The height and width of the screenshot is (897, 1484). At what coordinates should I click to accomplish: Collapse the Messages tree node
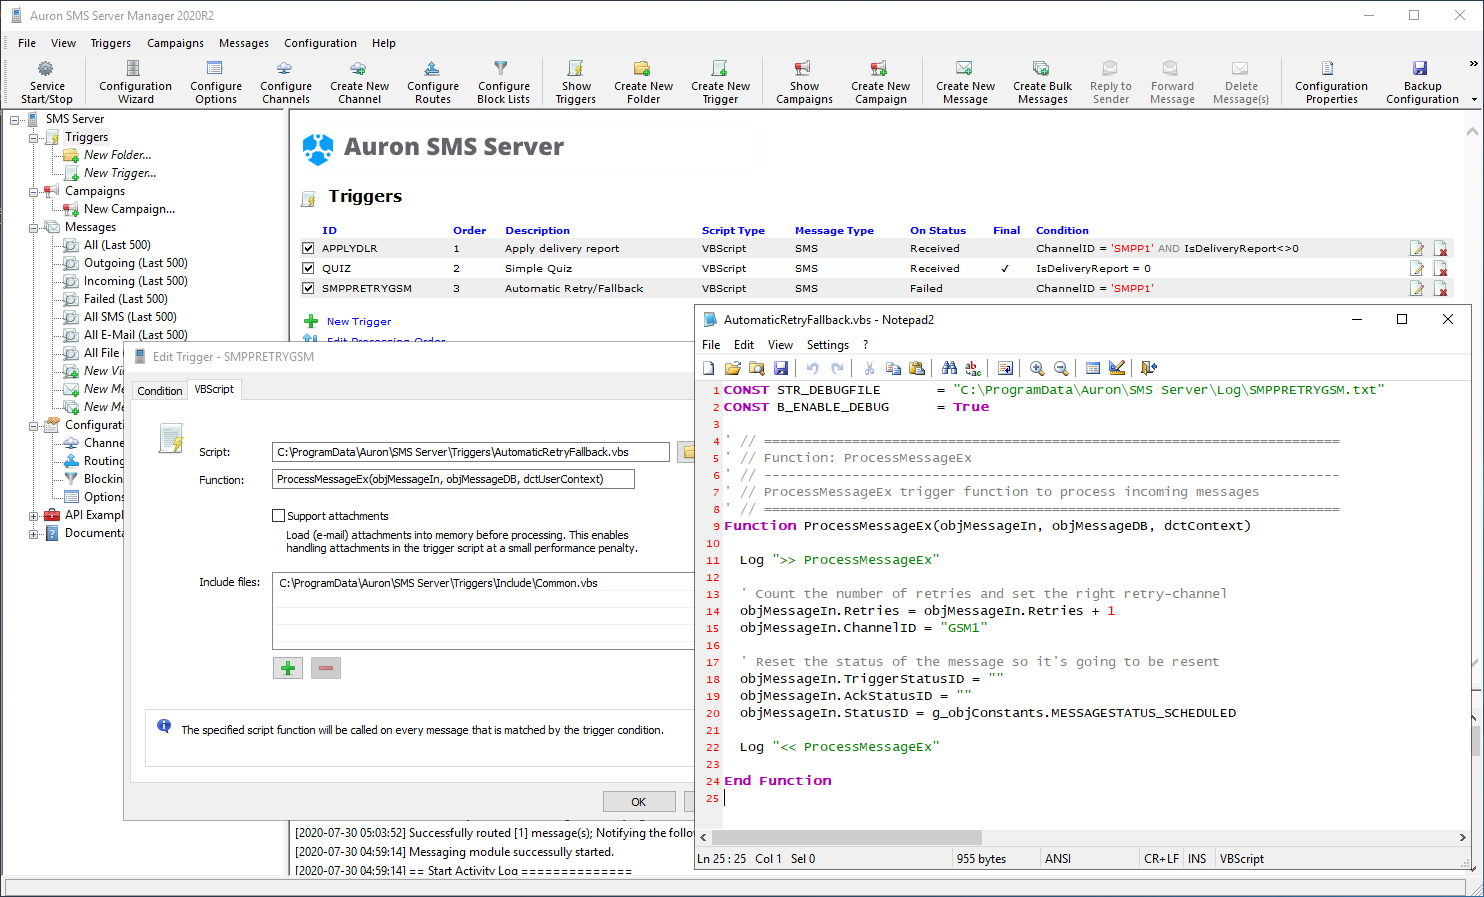pyautogui.click(x=34, y=228)
